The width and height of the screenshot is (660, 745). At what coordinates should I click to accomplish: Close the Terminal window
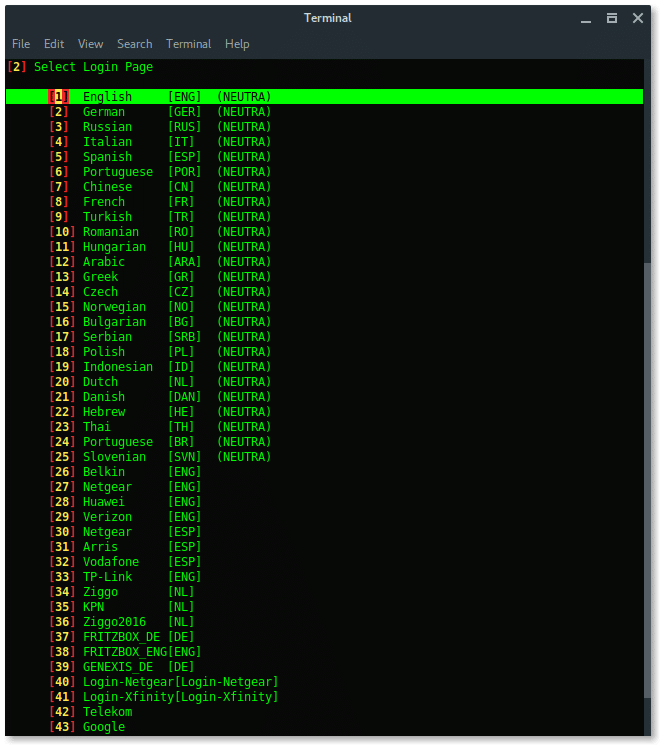638,18
